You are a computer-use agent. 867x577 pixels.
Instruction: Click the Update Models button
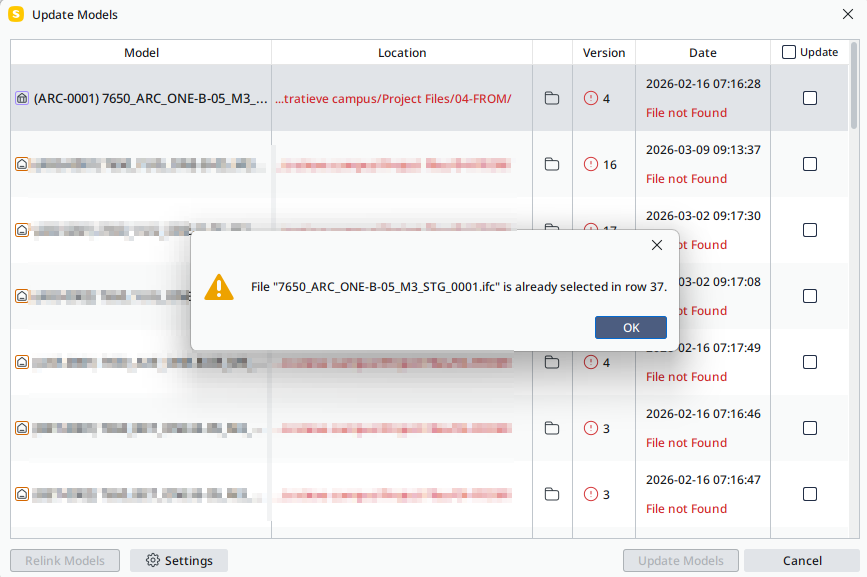tap(681, 560)
